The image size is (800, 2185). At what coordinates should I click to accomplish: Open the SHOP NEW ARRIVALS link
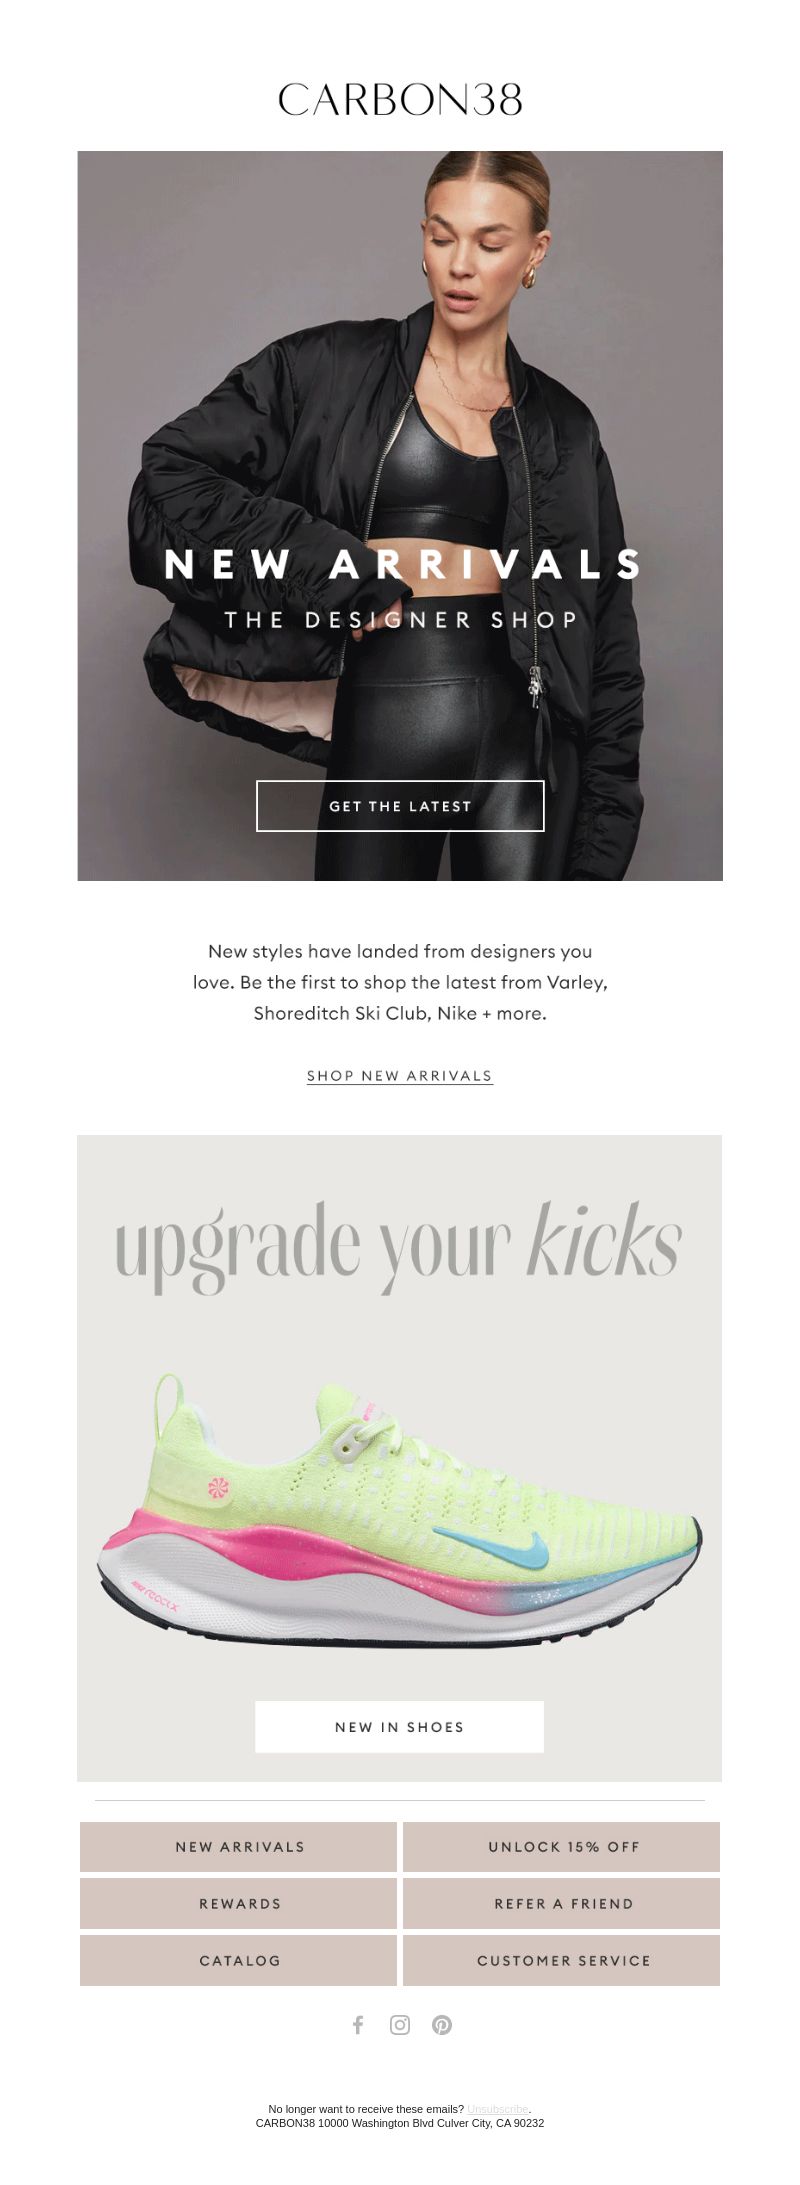(x=400, y=1076)
